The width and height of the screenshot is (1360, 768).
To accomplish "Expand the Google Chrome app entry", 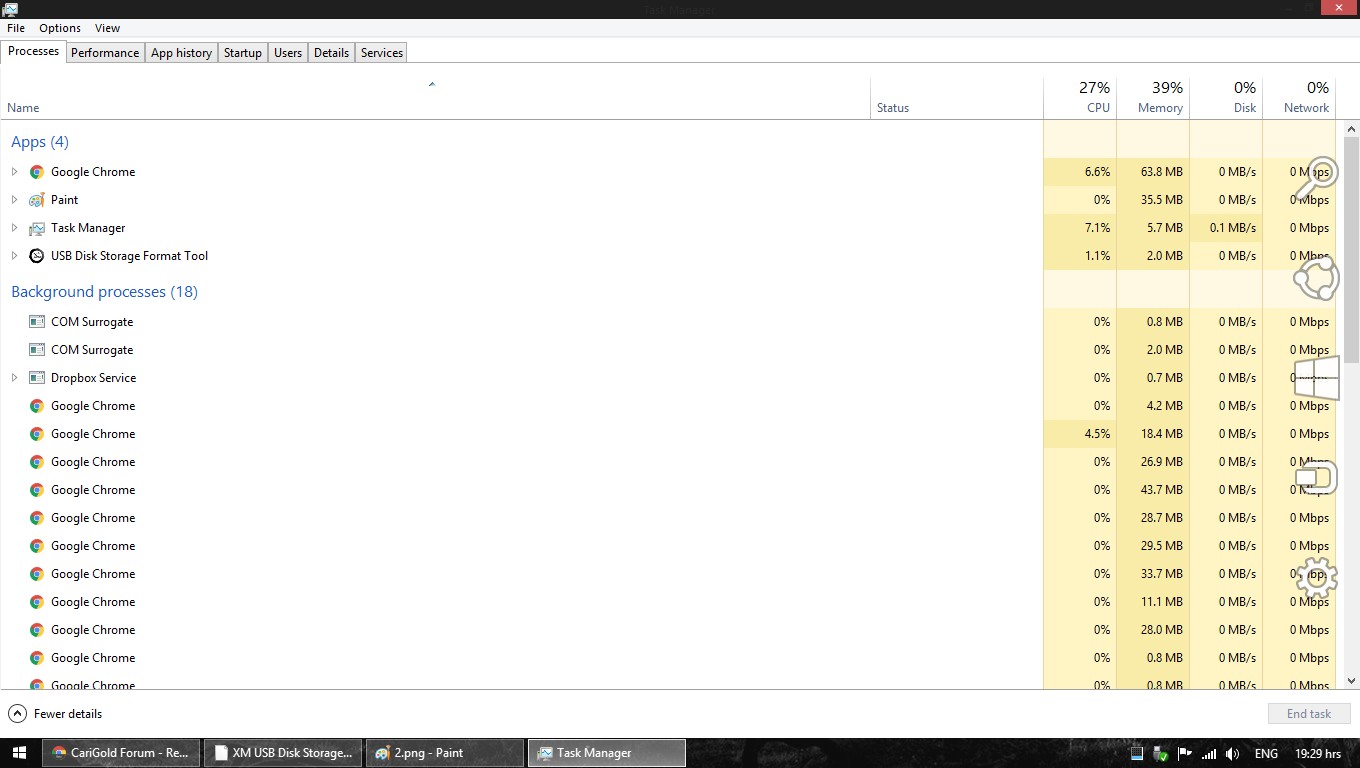I will point(14,172).
